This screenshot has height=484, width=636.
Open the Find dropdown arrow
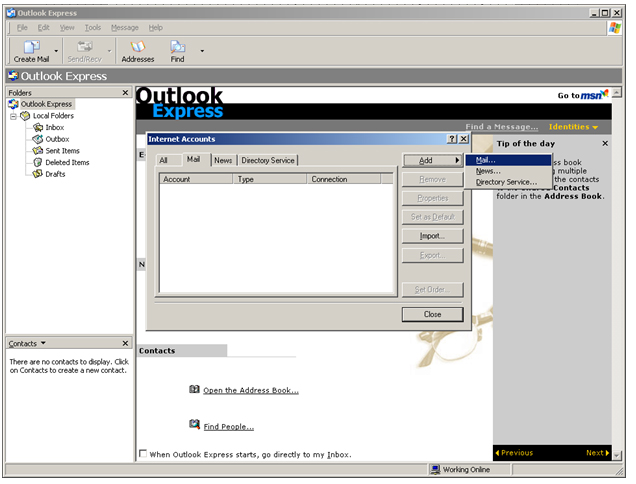point(202,51)
